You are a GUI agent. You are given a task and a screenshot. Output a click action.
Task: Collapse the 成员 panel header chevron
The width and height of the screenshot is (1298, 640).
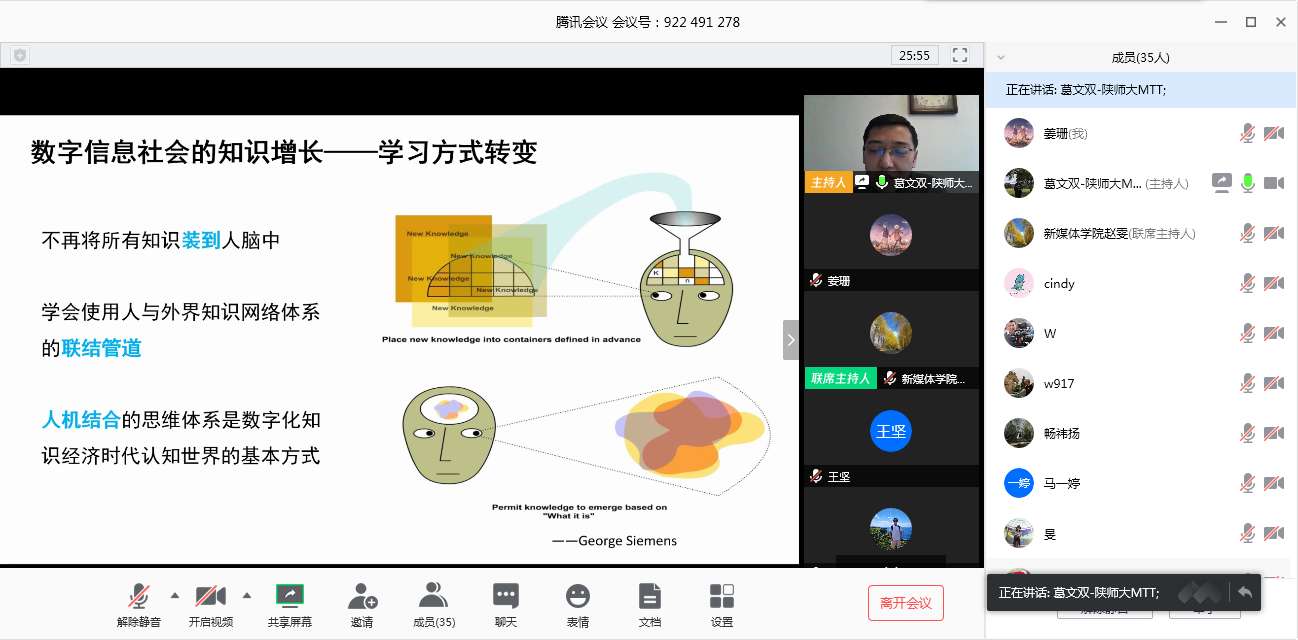click(1001, 58)
